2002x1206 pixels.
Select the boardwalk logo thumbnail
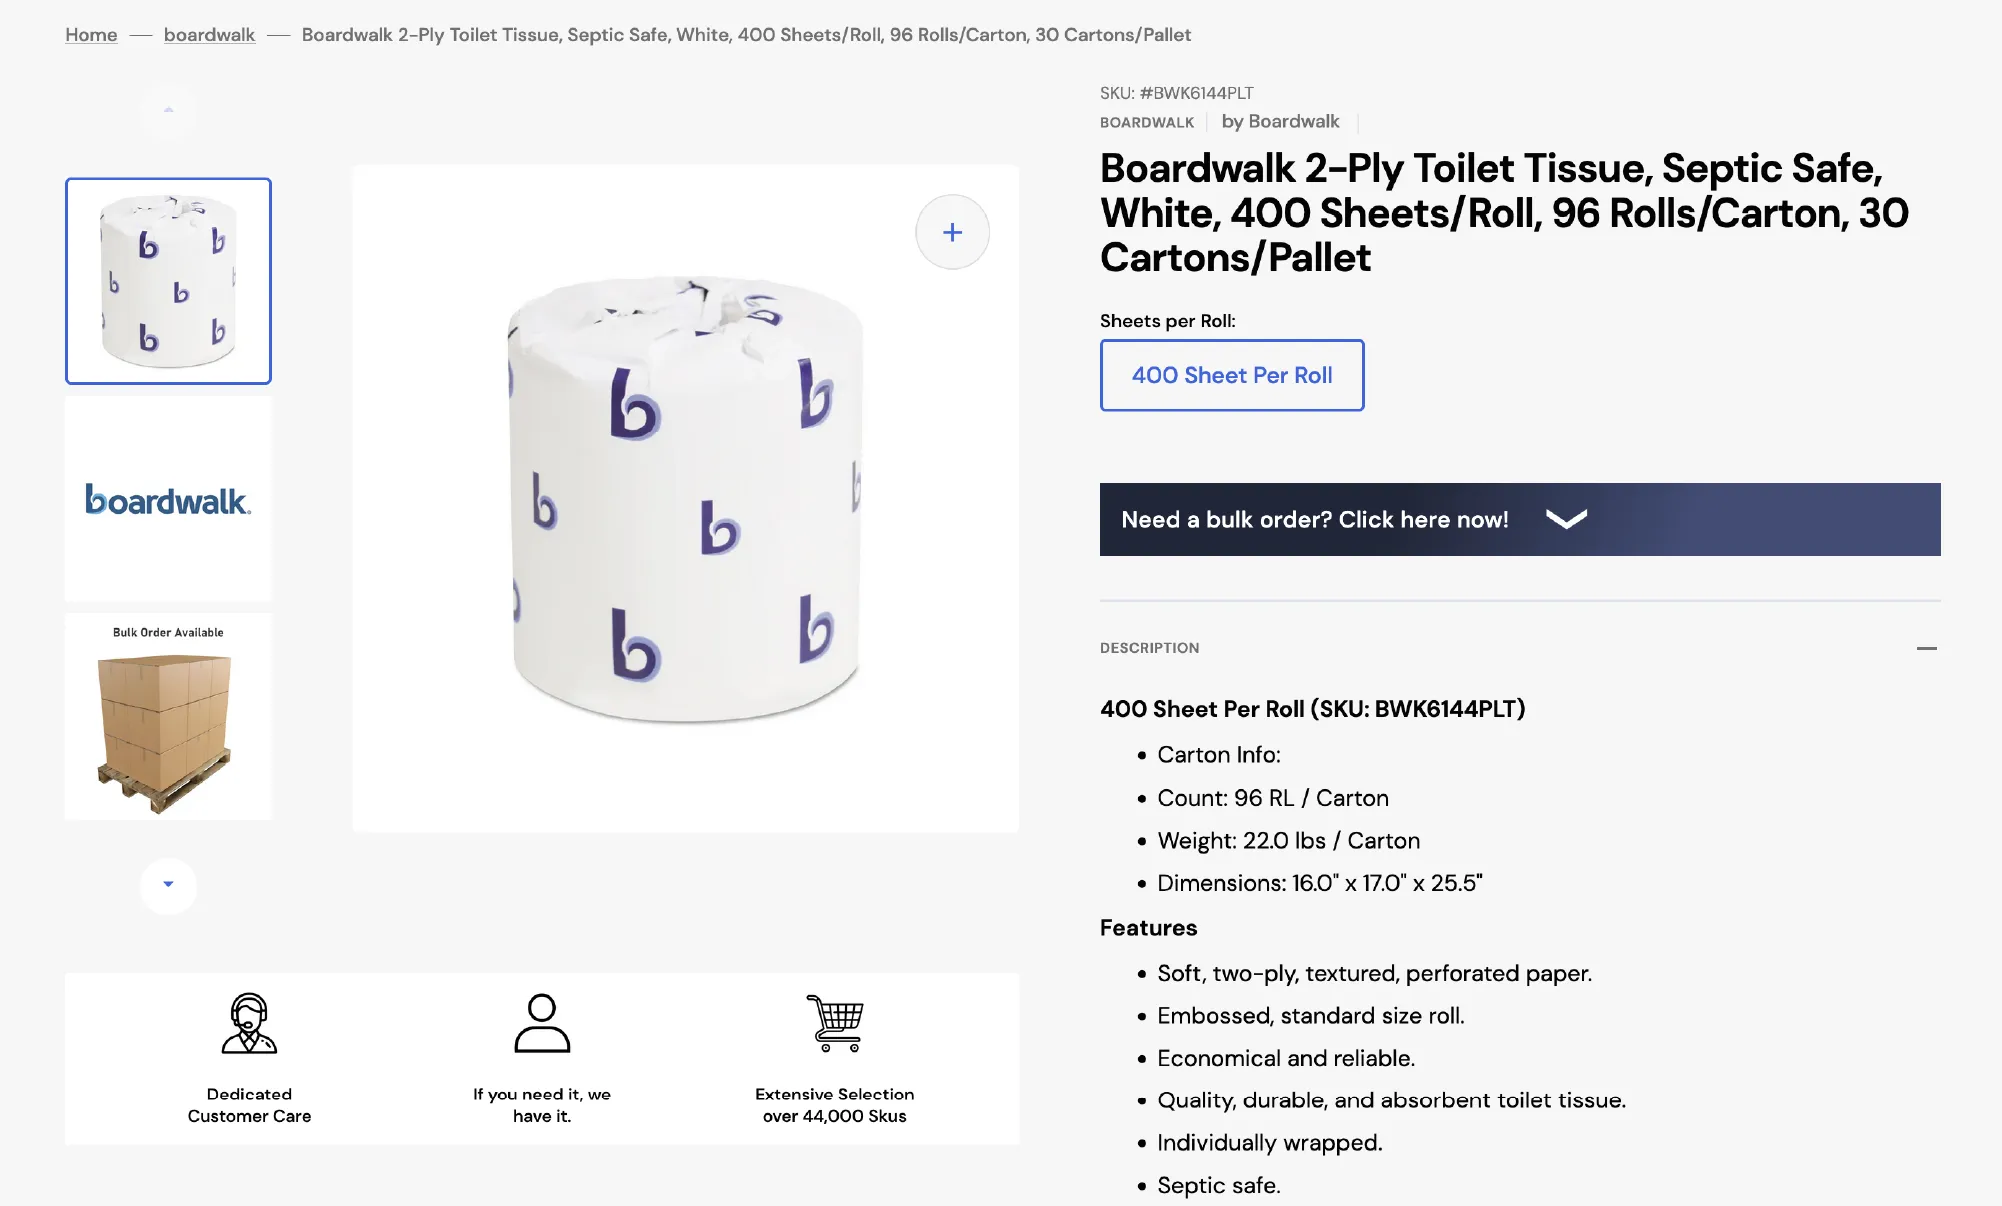pos(168,499)
